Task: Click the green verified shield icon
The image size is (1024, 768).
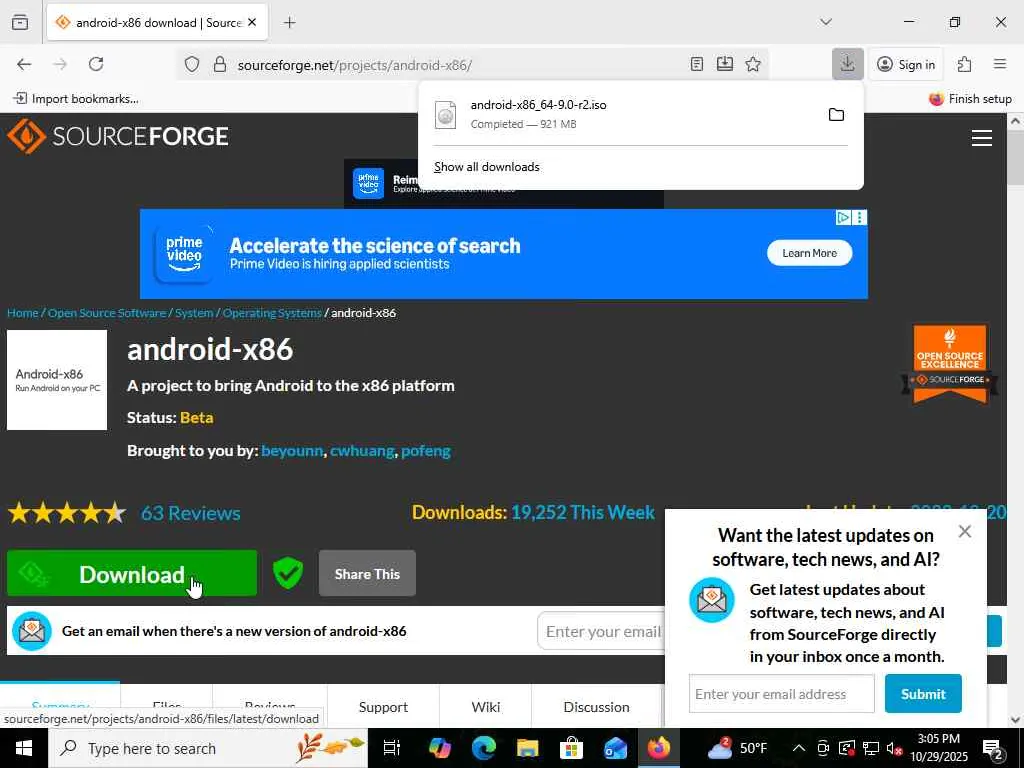Action: (287, 573)
